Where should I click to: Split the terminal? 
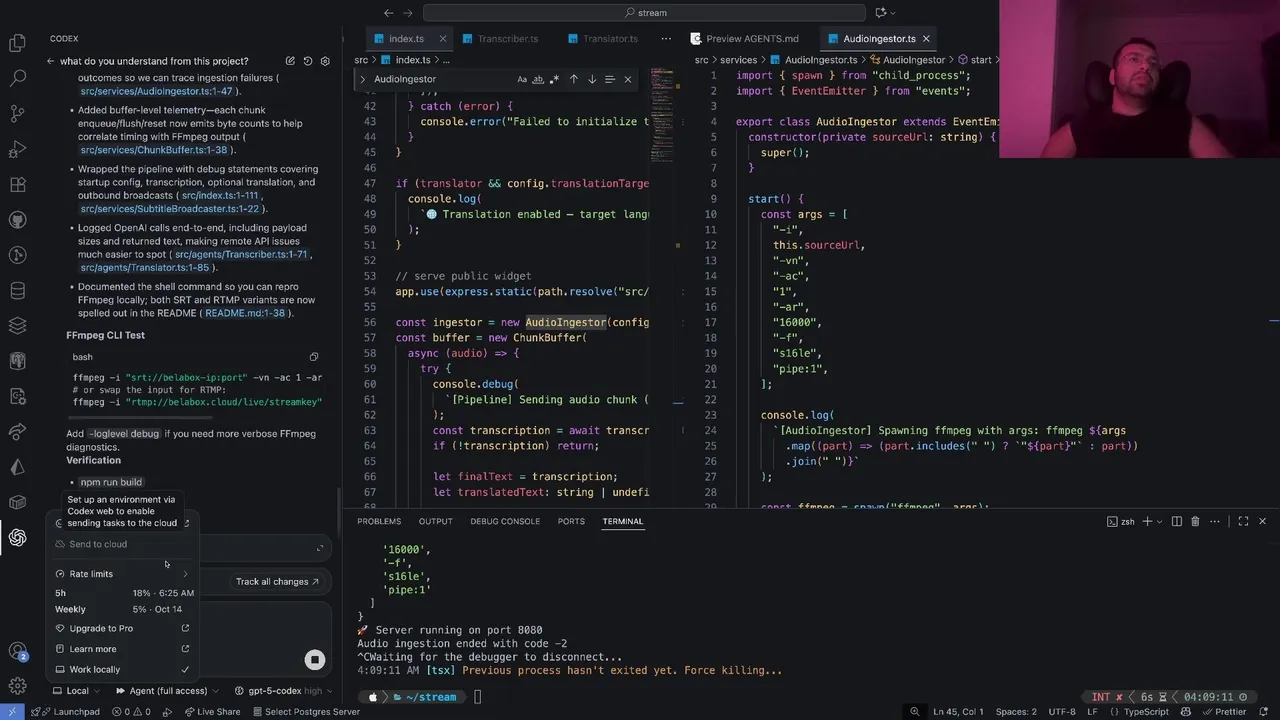pyautogui.click(x=1177, y=521)
